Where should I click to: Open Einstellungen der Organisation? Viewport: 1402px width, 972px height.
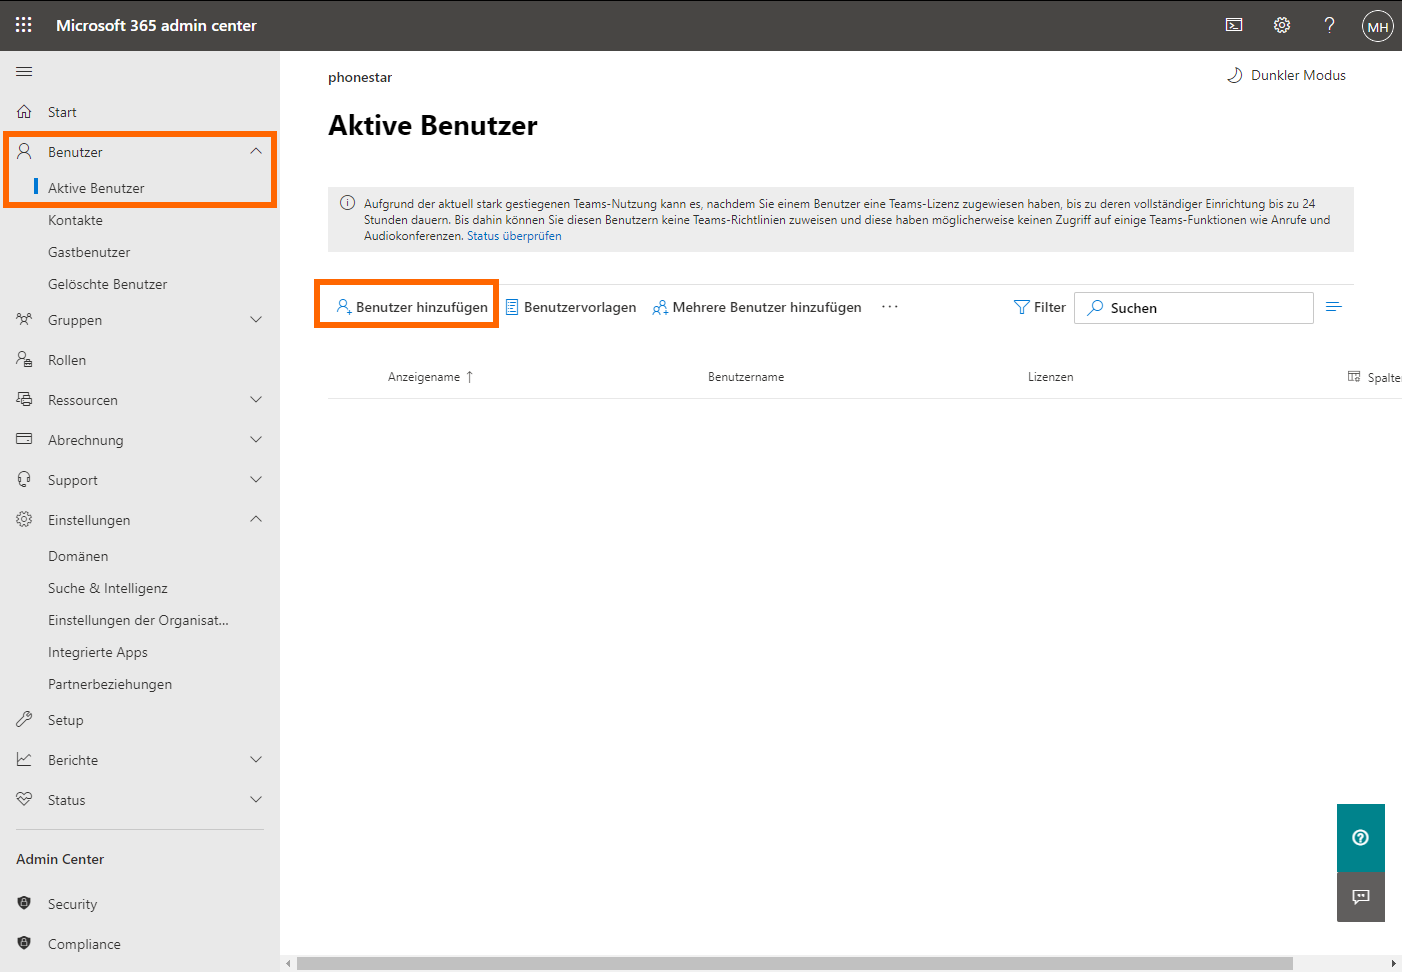(x=140, y=620)
